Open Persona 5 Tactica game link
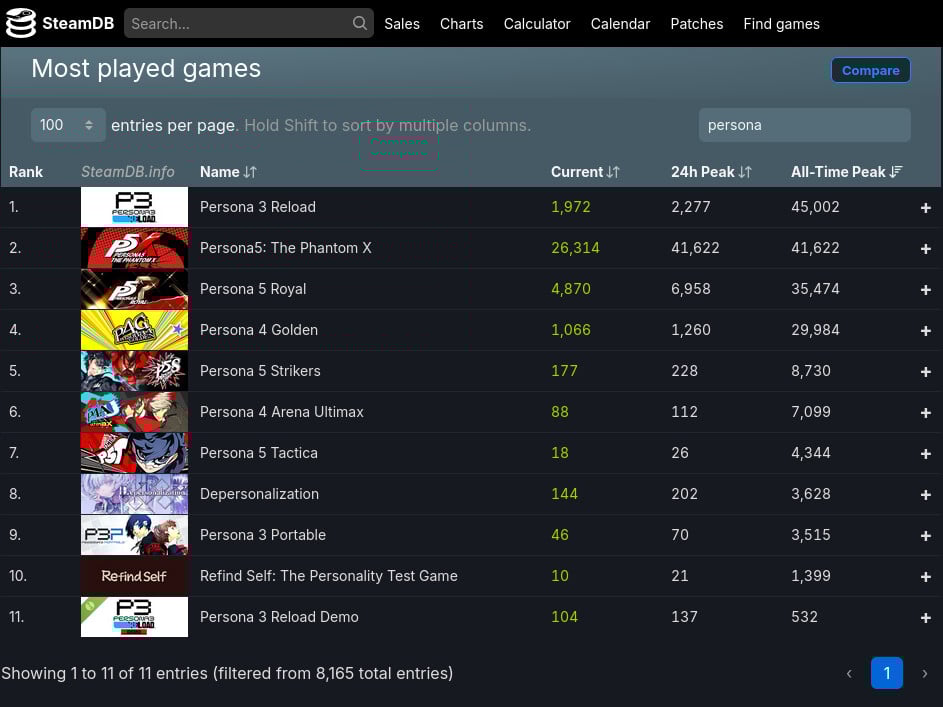Viewport: 943px width, 707px height. [x=259, y=453]
